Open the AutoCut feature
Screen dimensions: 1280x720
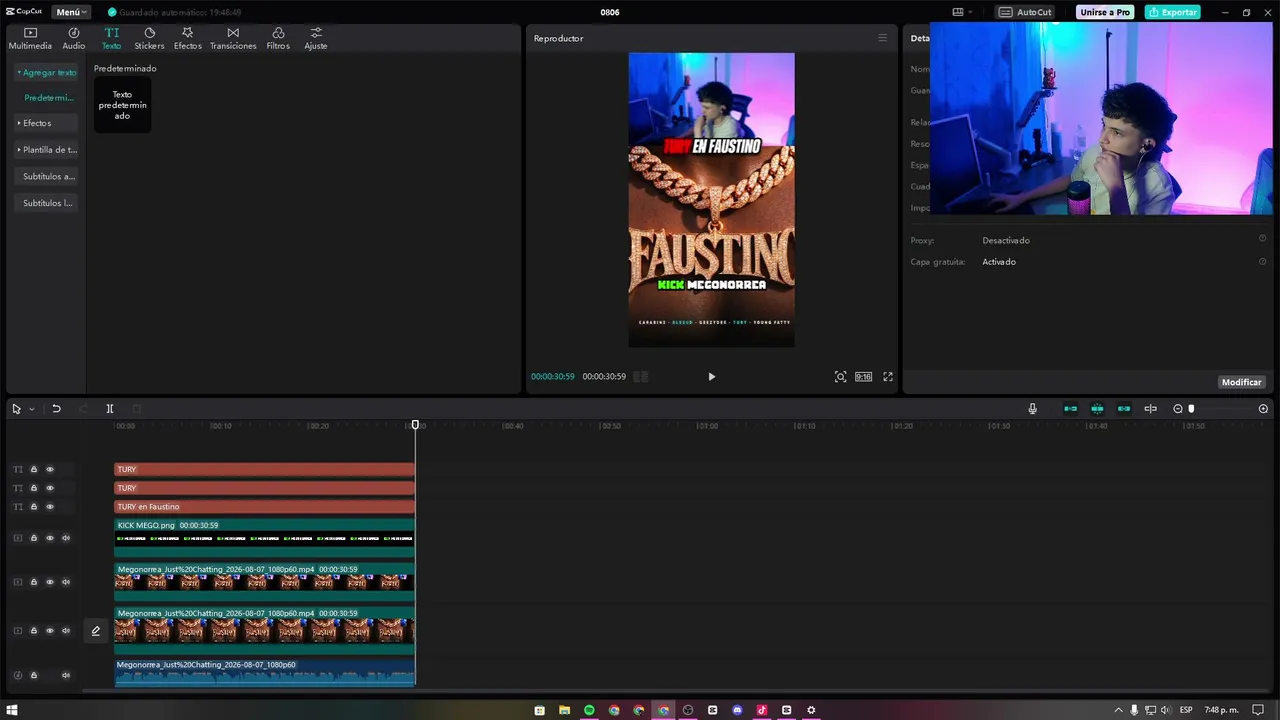tap(1025, 12)
